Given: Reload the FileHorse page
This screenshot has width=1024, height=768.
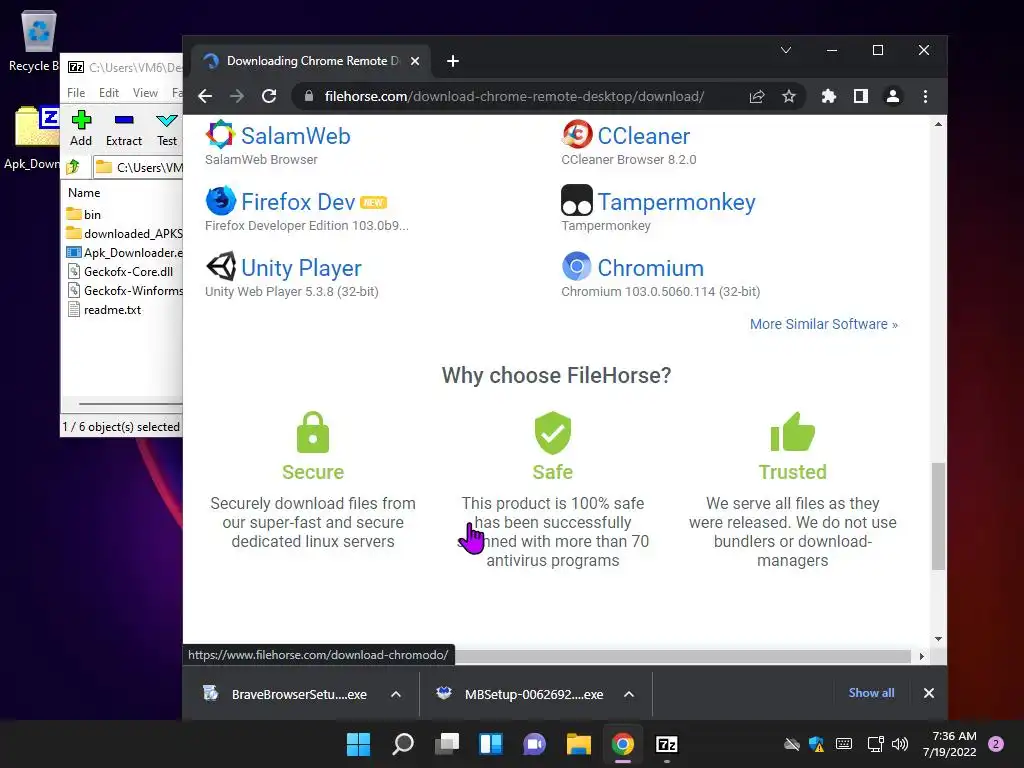Looking at the screenshot, I should [x=269, y=97].
